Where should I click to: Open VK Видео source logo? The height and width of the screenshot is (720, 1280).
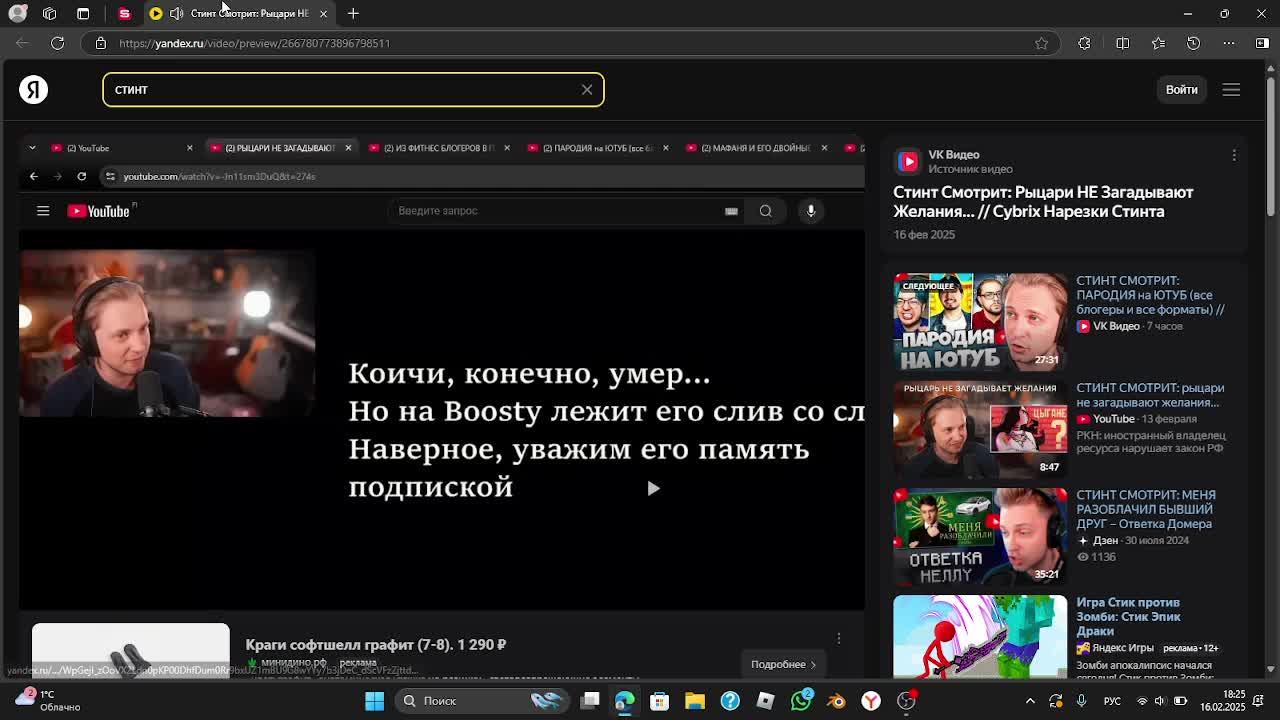[x=907, y=161]
